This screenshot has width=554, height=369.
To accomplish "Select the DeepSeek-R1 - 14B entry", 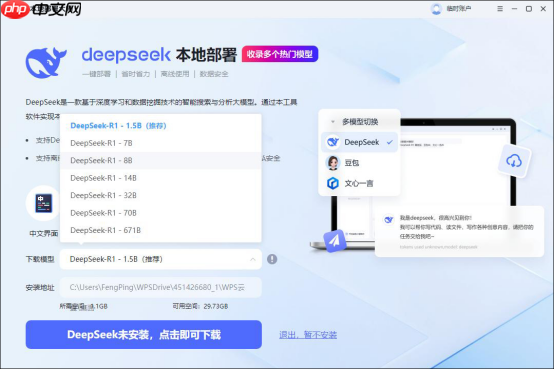I will (x=161, y=178).
